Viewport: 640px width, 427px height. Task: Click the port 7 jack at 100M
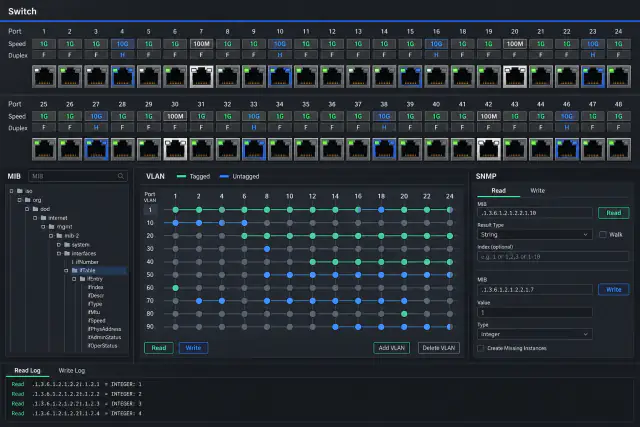(x=201, y=76)
